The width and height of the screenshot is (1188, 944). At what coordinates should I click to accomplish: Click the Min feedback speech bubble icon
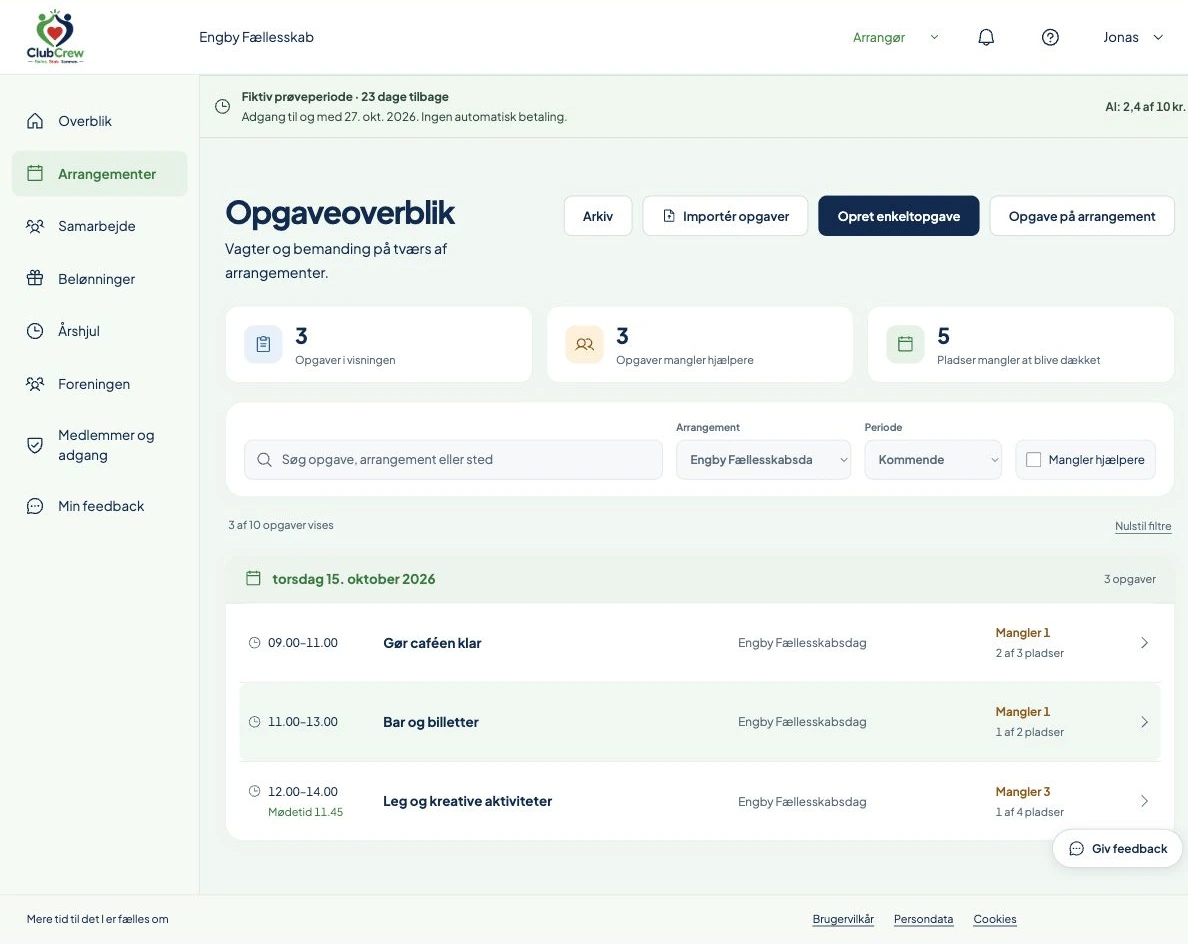click(x=35, y=506)
